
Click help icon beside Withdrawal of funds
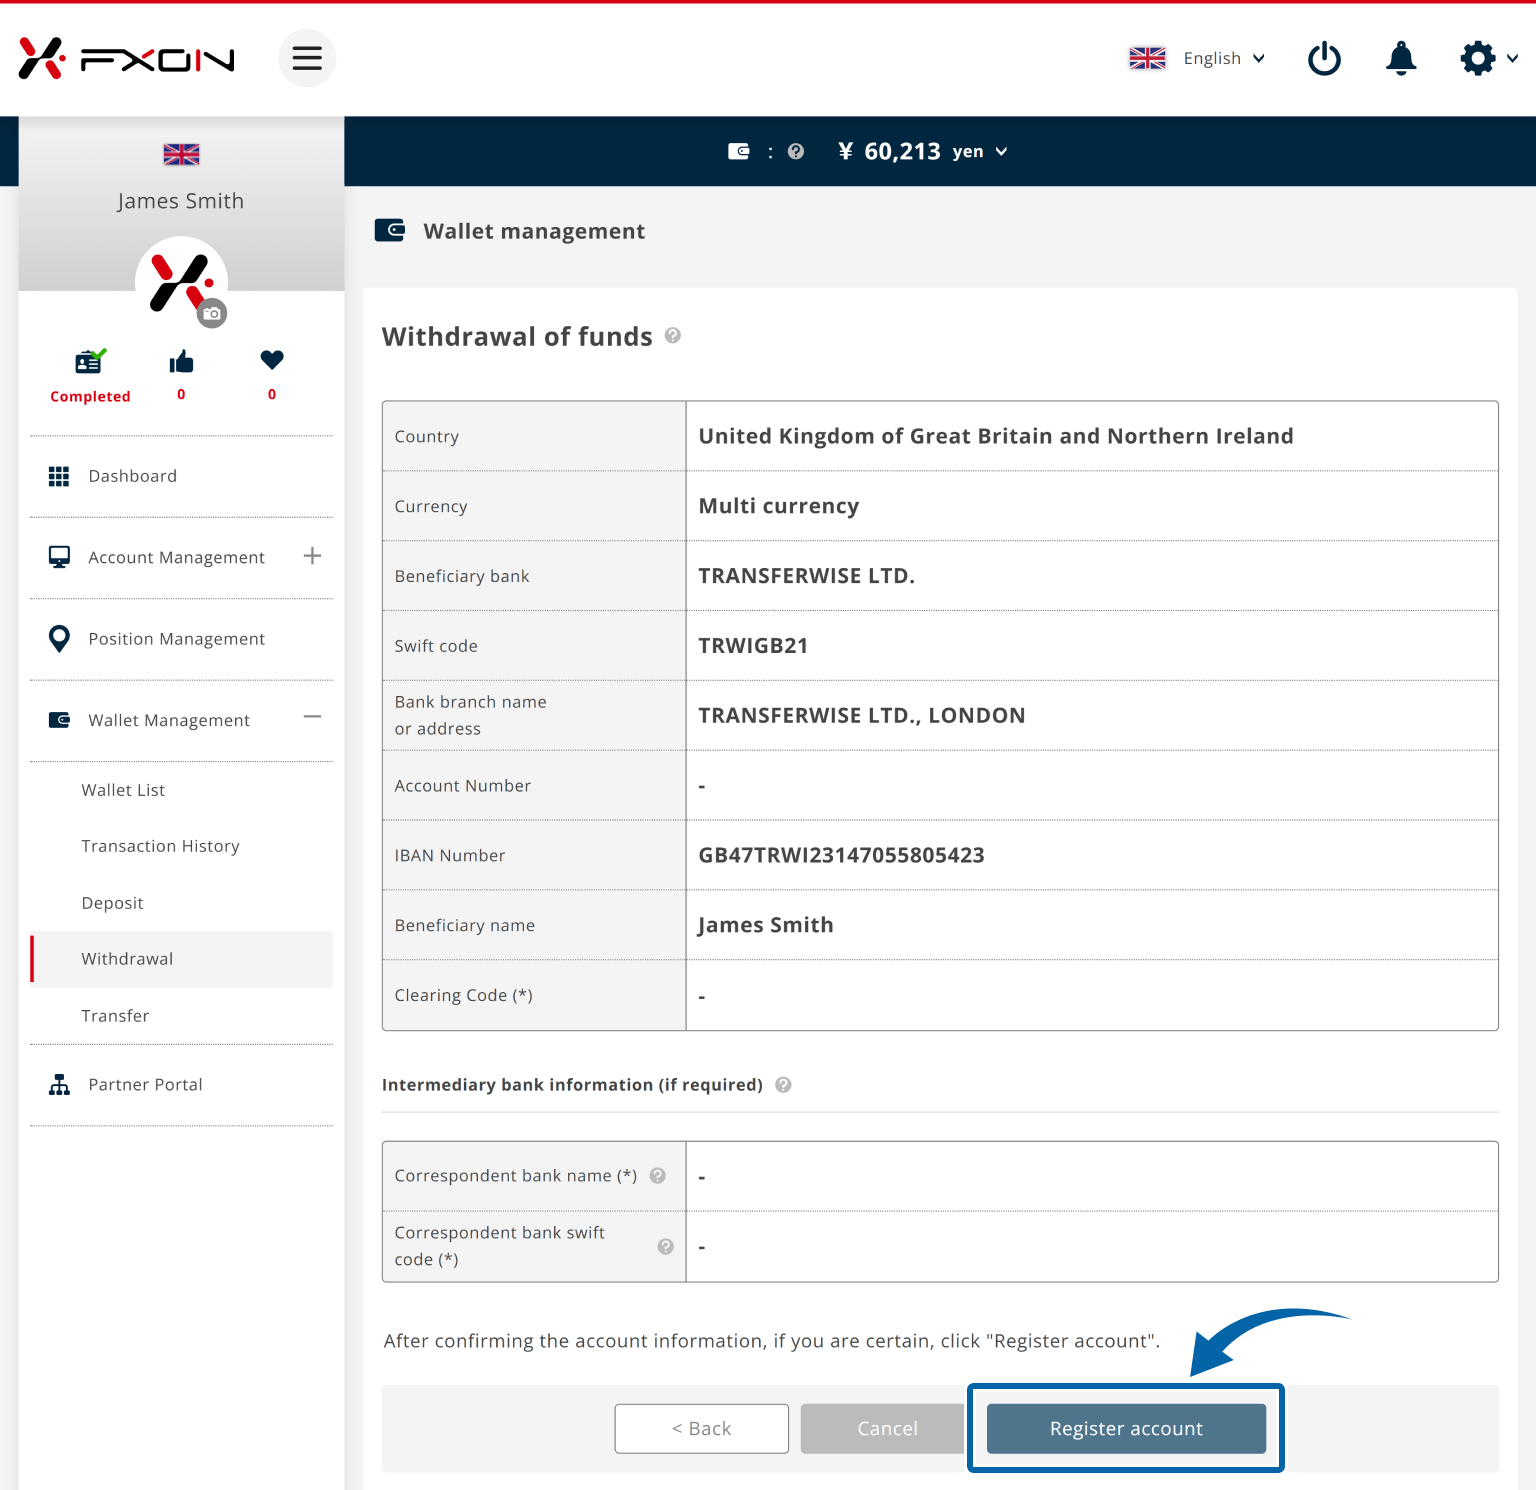[673, 335]
